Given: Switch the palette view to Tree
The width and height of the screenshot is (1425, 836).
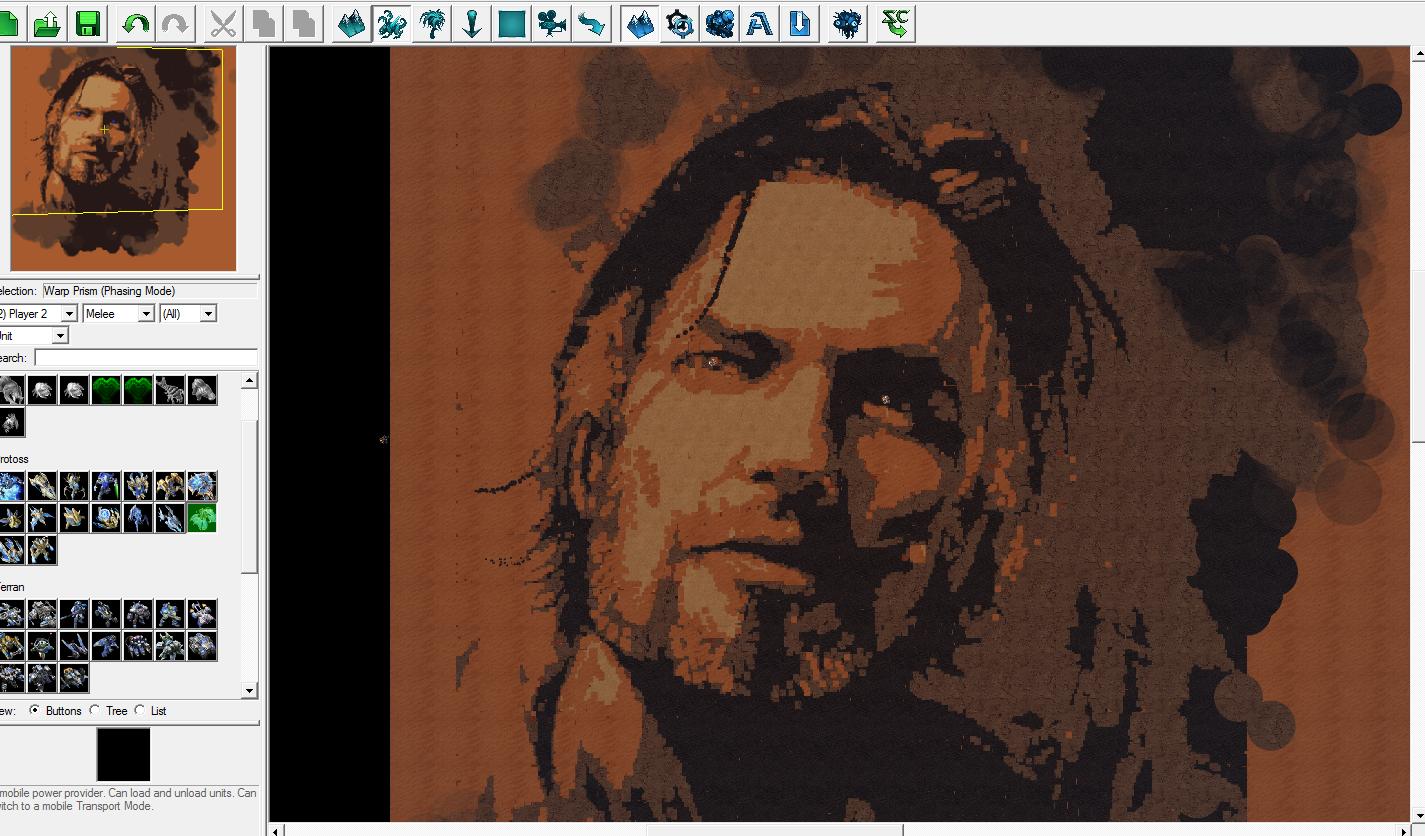Looking at the screenshot, I should (x=109, y=711).
